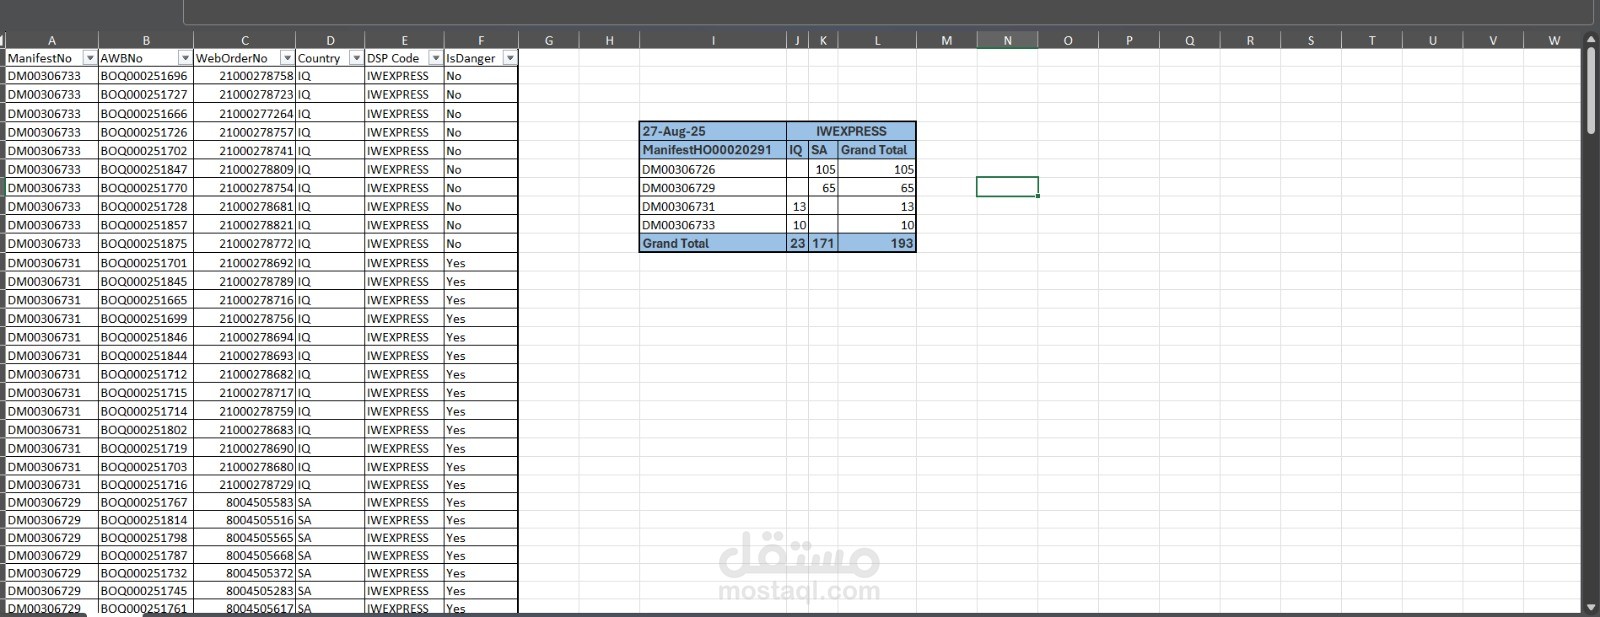1600x617 pixels.
Task: Click AWB cell BOQ000251802
Action: click(146, 430)
